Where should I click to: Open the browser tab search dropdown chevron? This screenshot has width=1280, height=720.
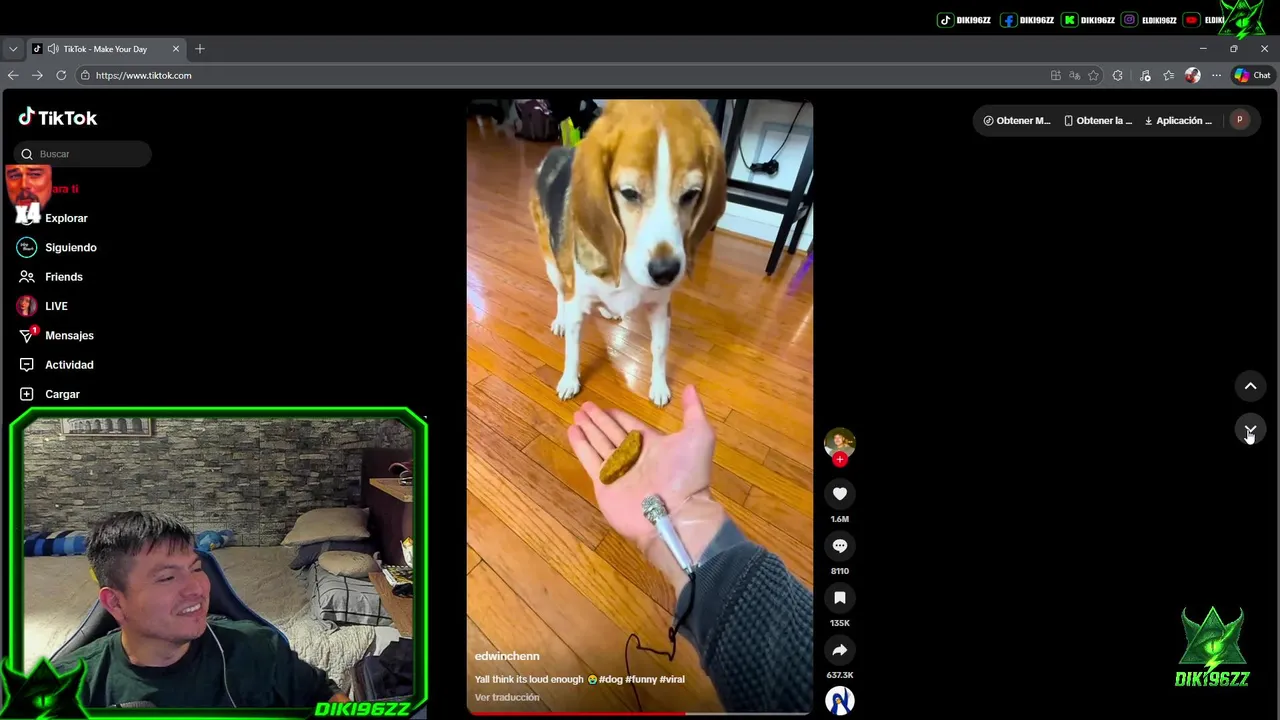tap(13, 49)
